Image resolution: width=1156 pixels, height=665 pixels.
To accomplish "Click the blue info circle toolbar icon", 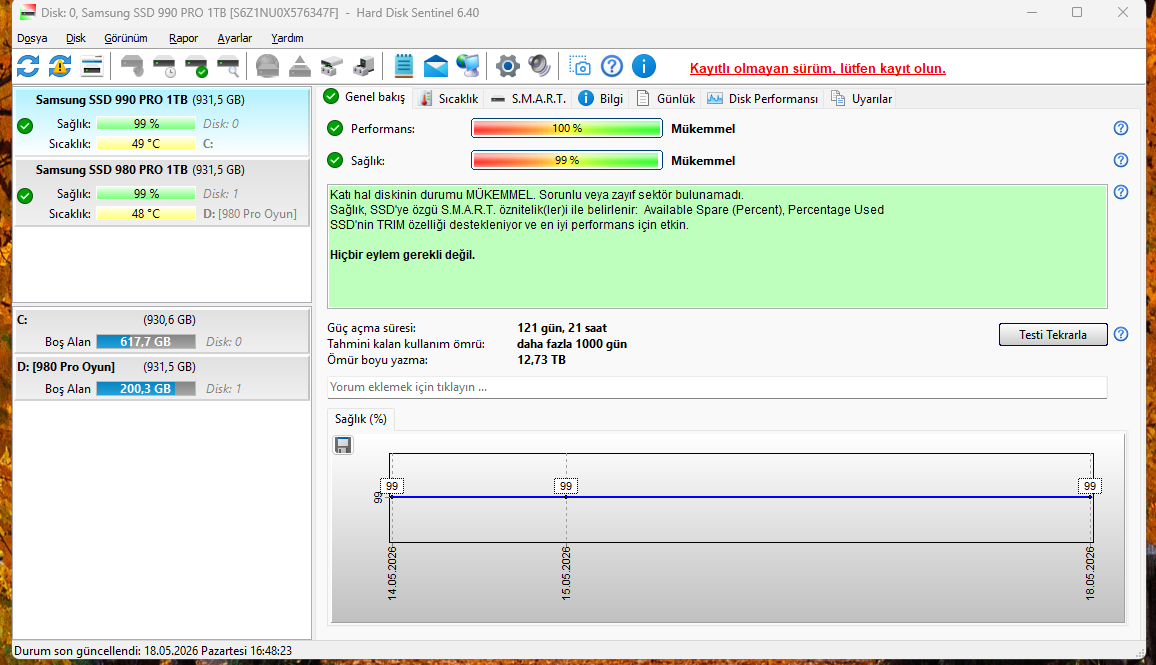I will pyautogui.click(x=644, y=66).
